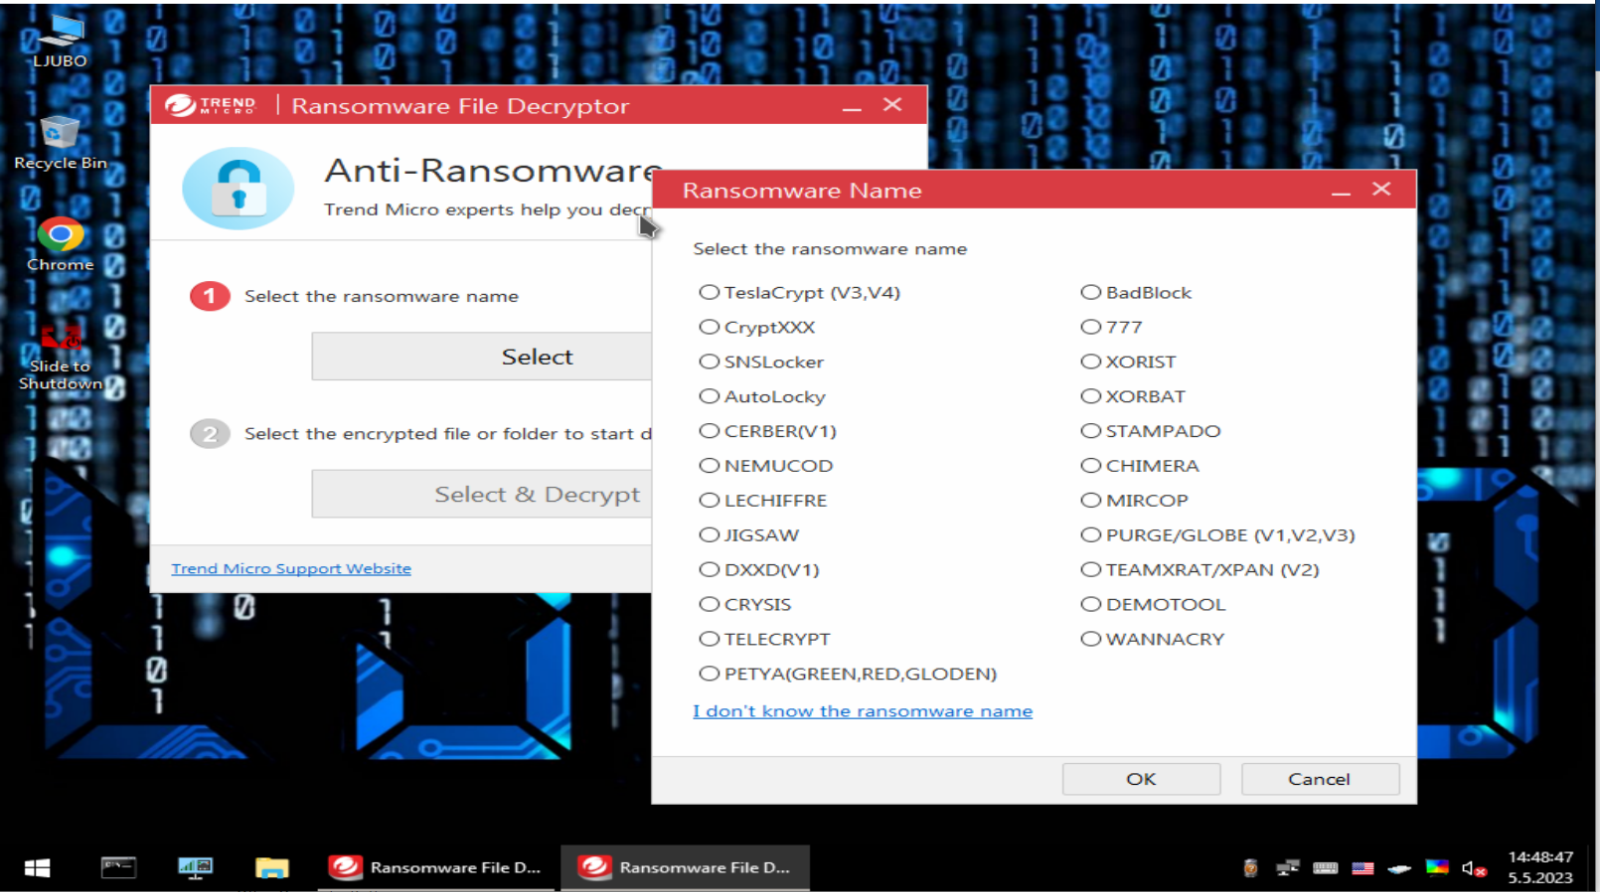The width and height of the screenshot is (1600, 892).
Task: Minimize the Ransomware File Decryptor window
Action: [852, 106]
